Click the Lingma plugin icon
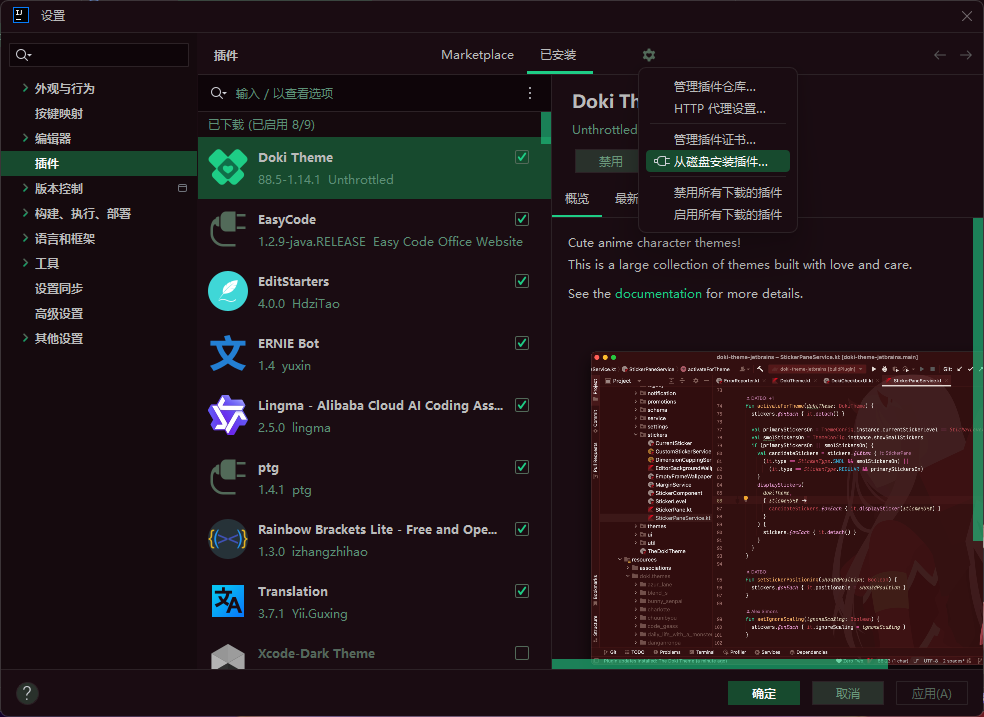The height and width of the screenshot is (717, 984). [227, 415]
